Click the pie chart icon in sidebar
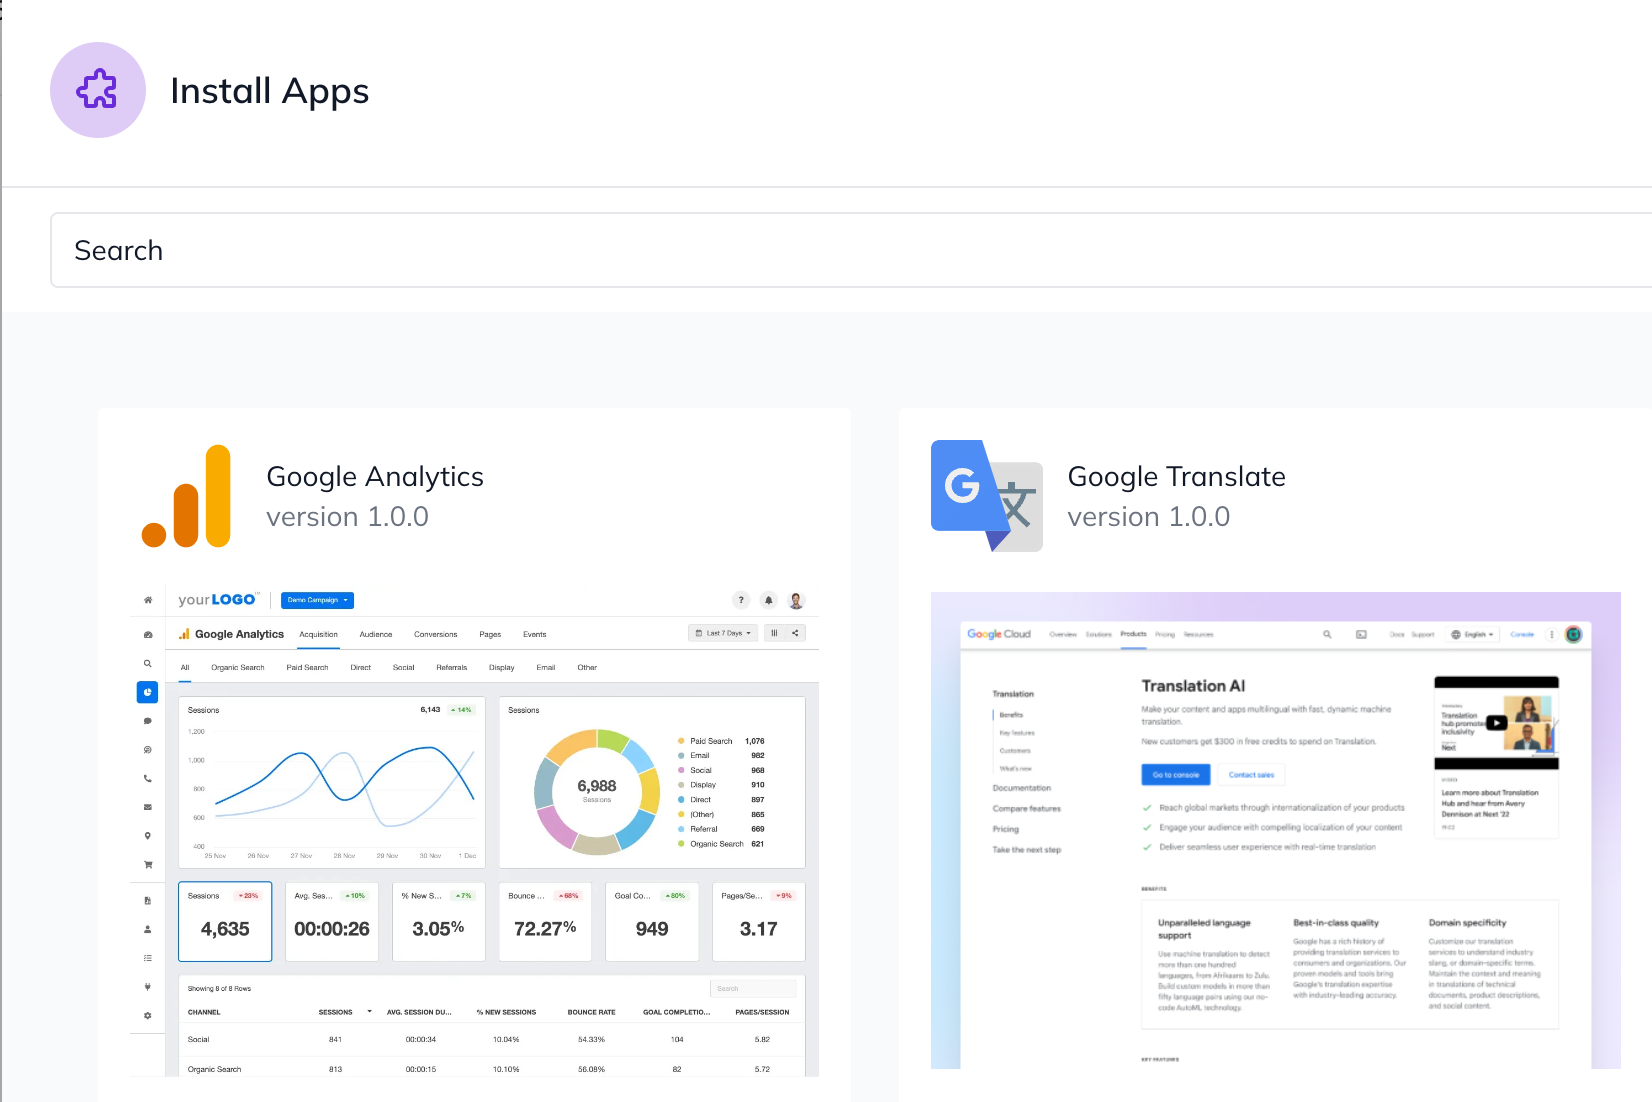The width and height of the screenshot is (1652, 1102). click(147, 692)
